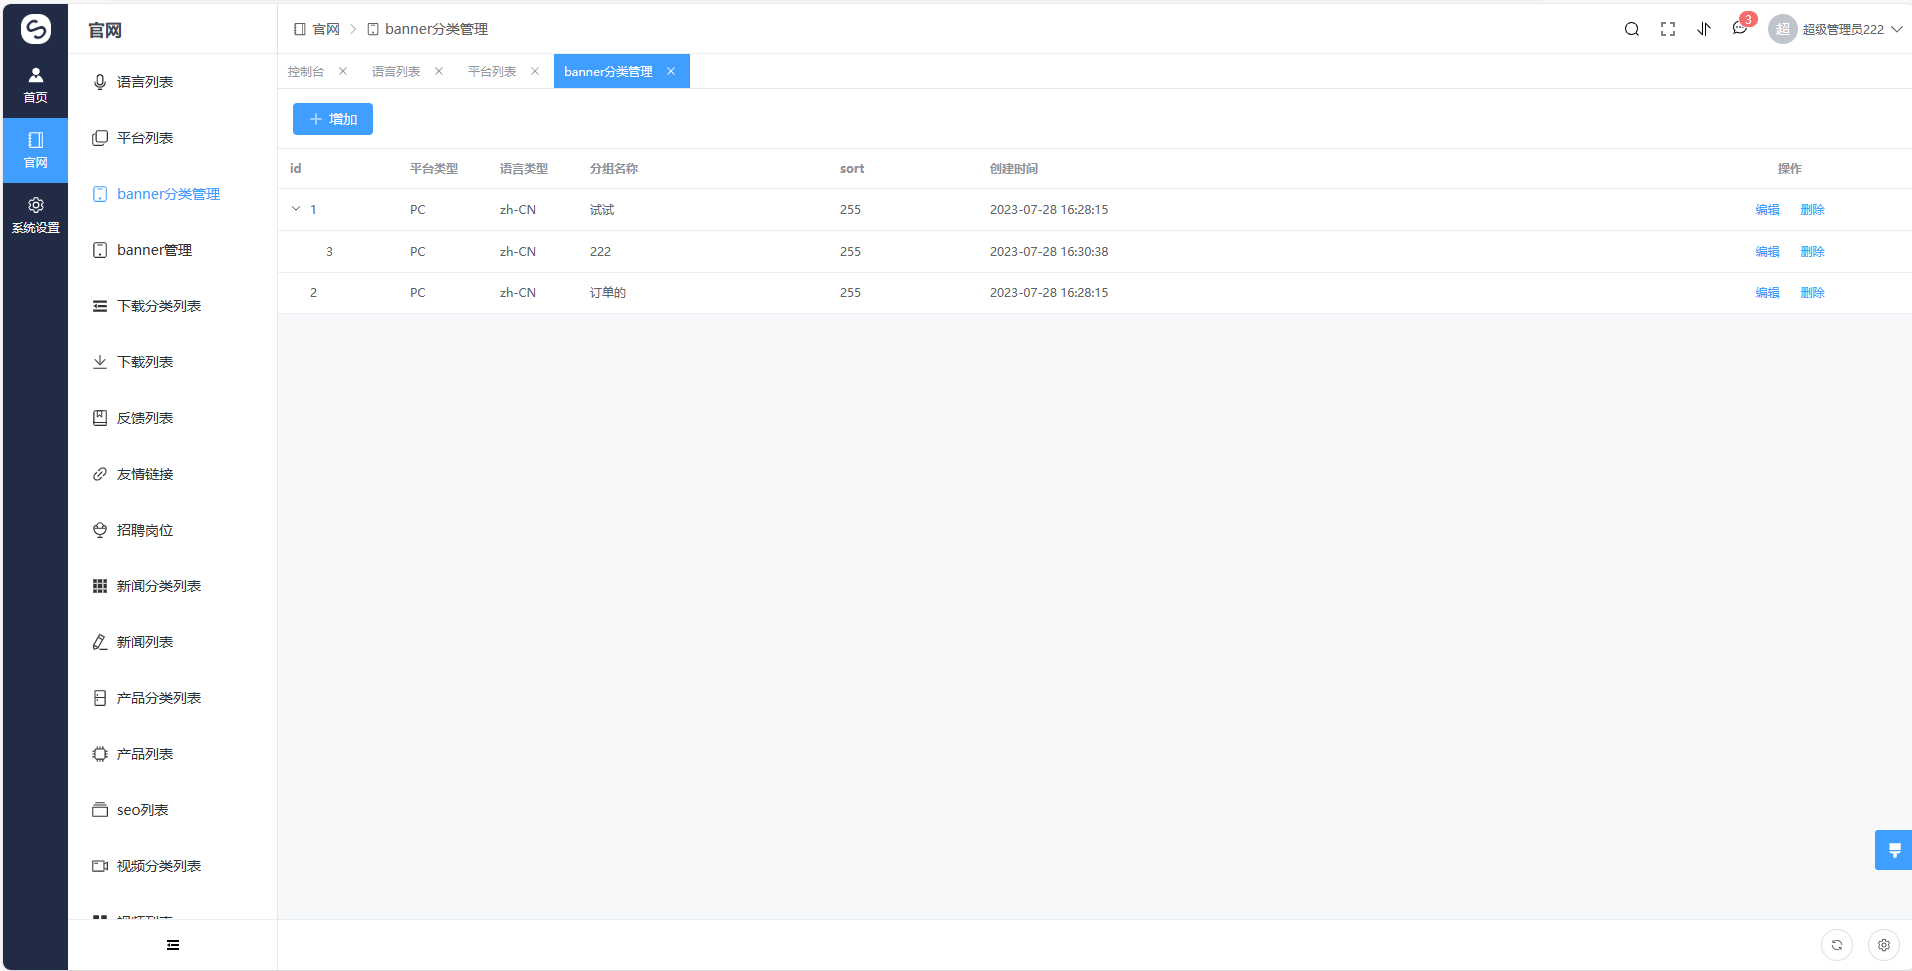Edit the 订单的 row
Viewport: 1912px width, 971px height.
(x=1767, y=292)
